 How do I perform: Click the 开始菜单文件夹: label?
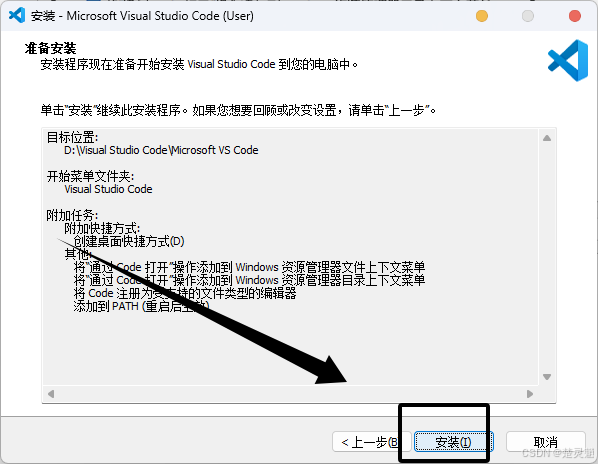point(90,176)
